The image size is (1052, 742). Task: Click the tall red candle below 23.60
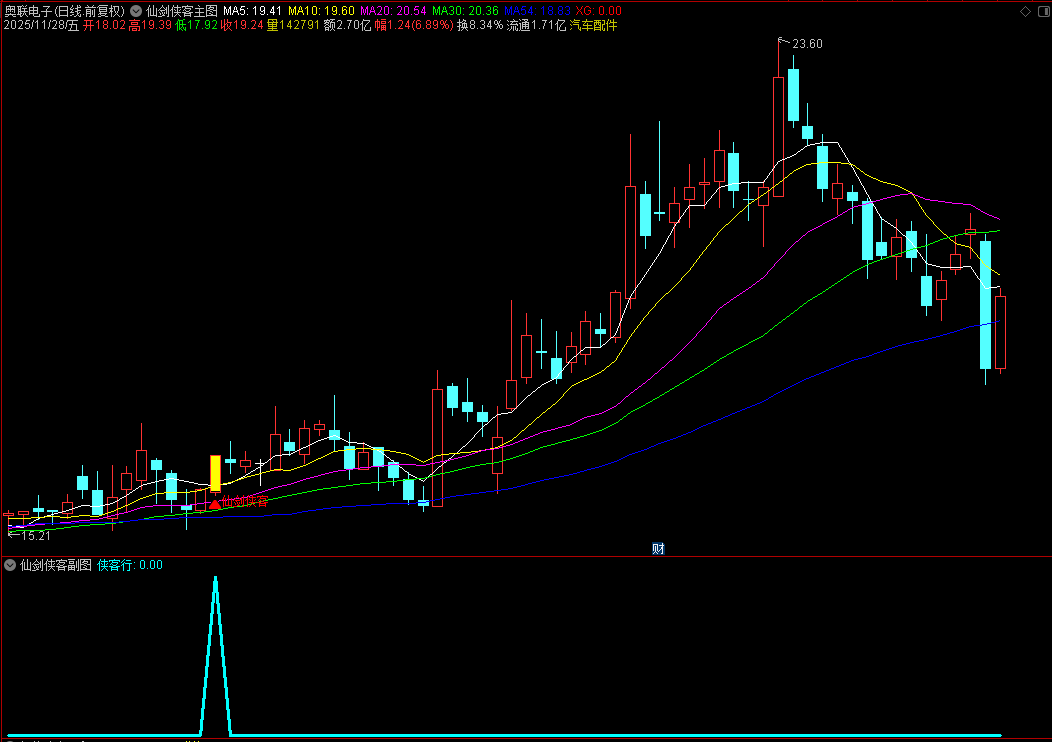pos(778,137)
